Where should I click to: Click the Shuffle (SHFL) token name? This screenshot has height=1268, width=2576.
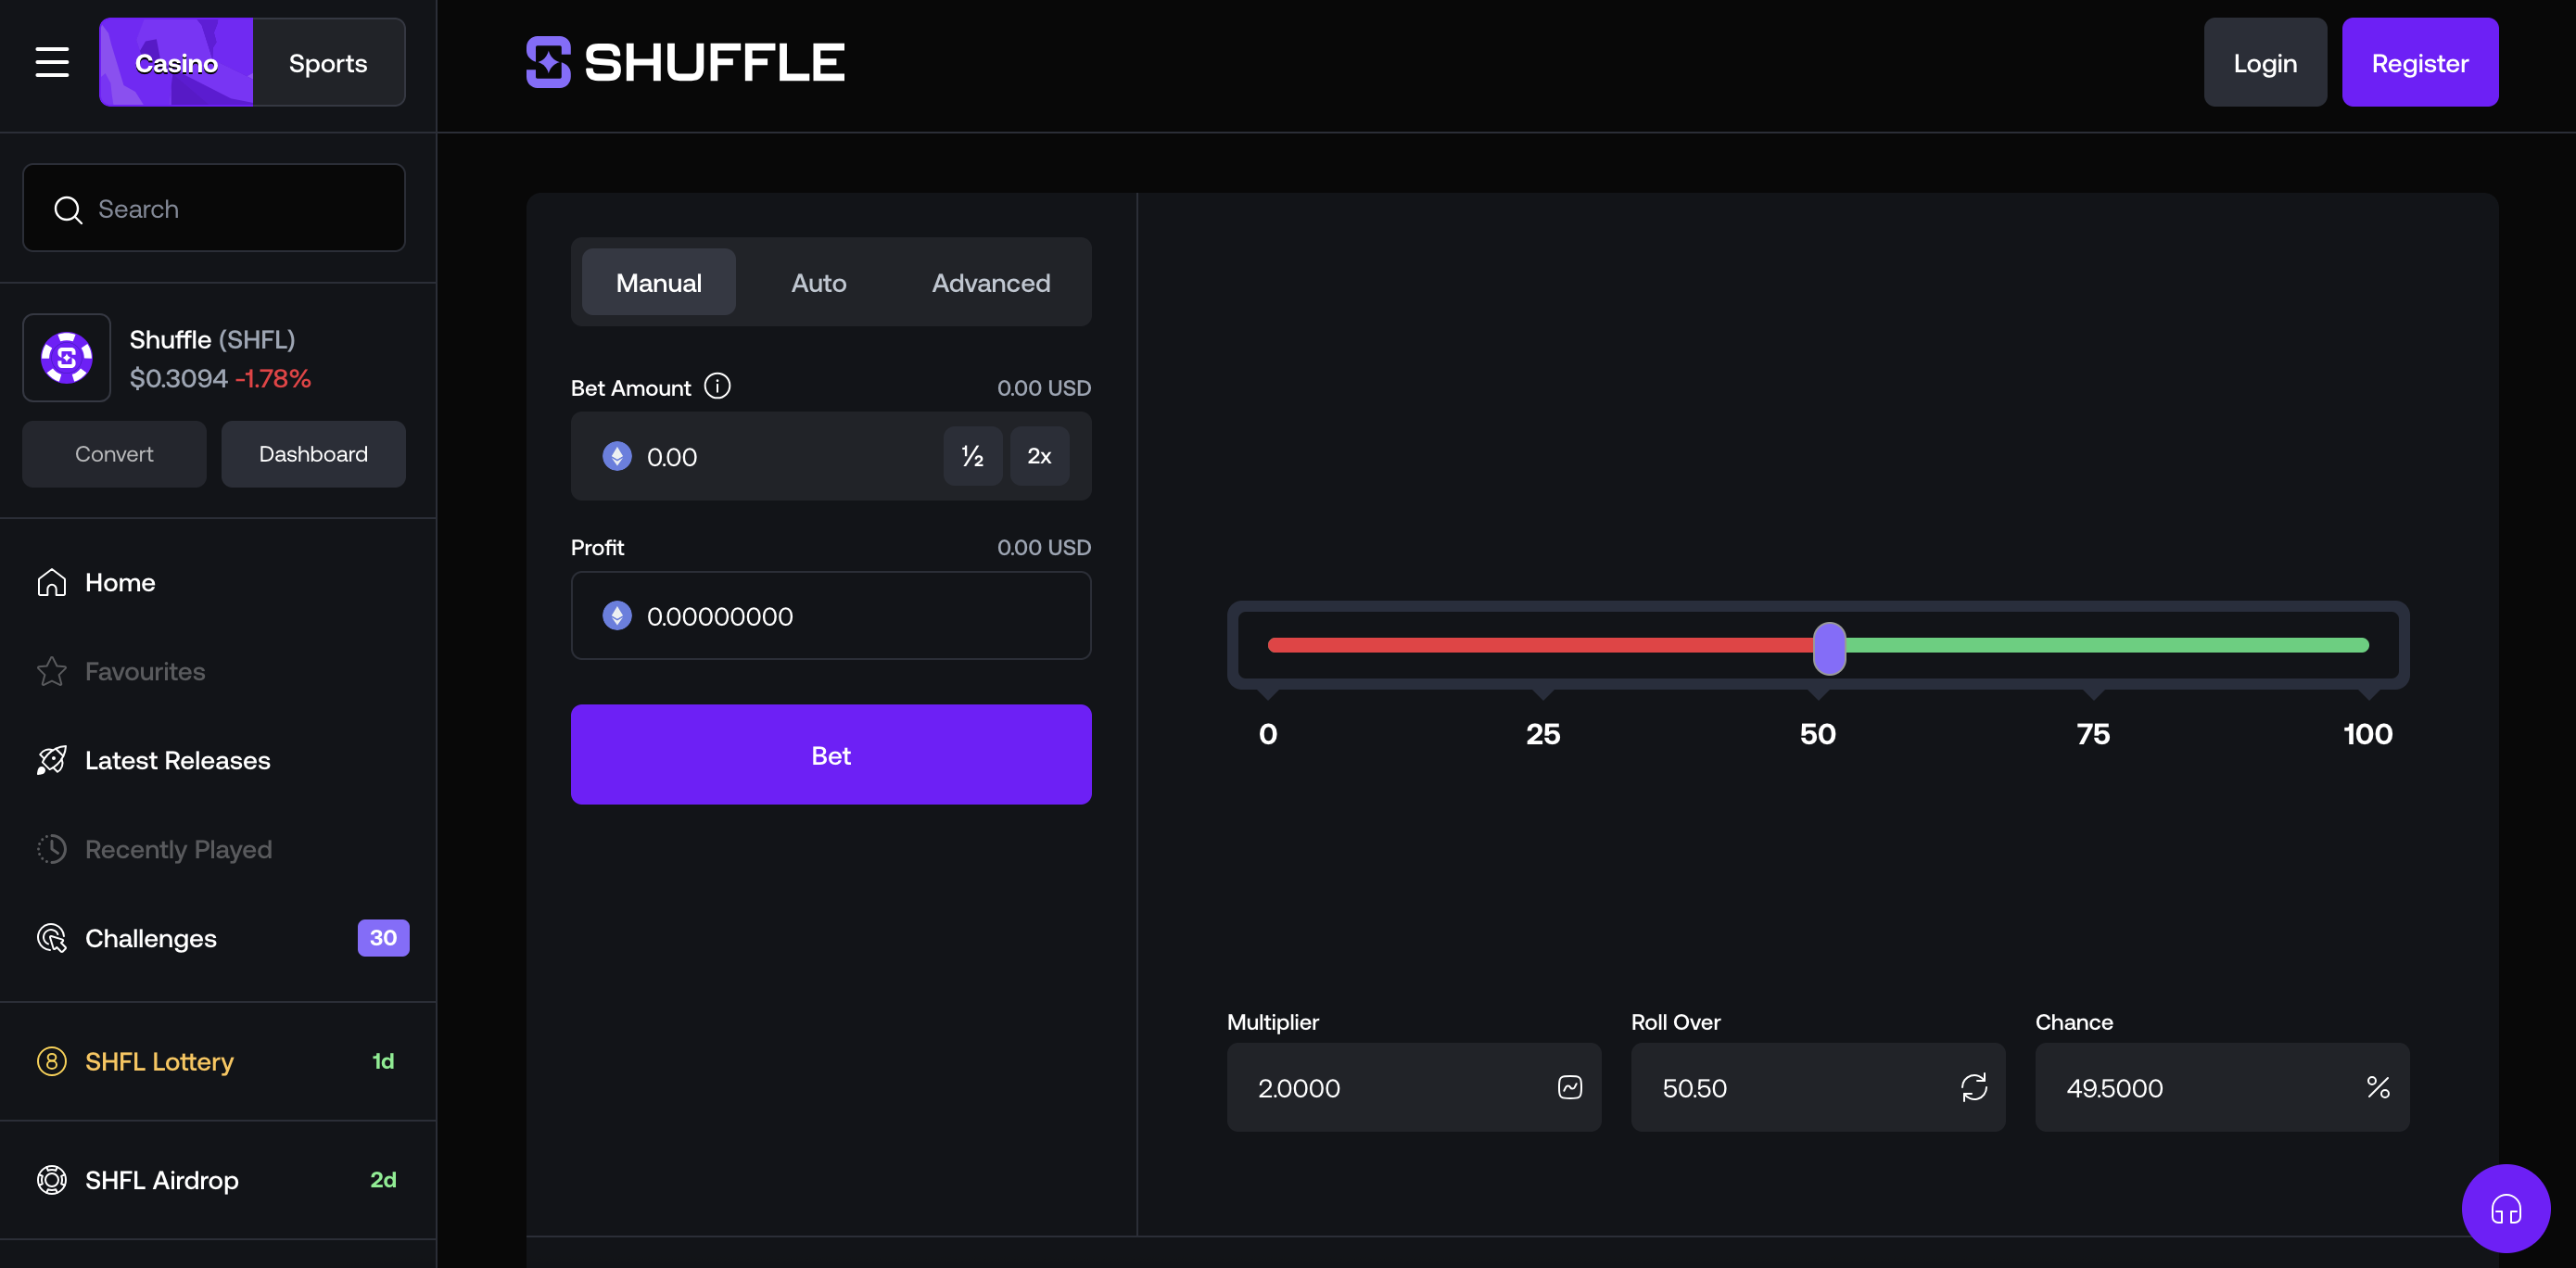[x=212, y=339]
